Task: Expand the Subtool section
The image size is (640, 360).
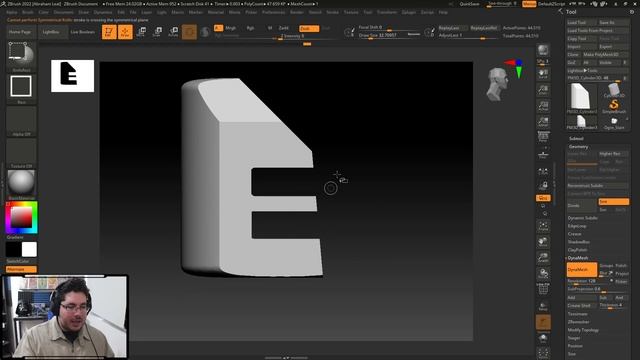Action: tap(576, 138)
